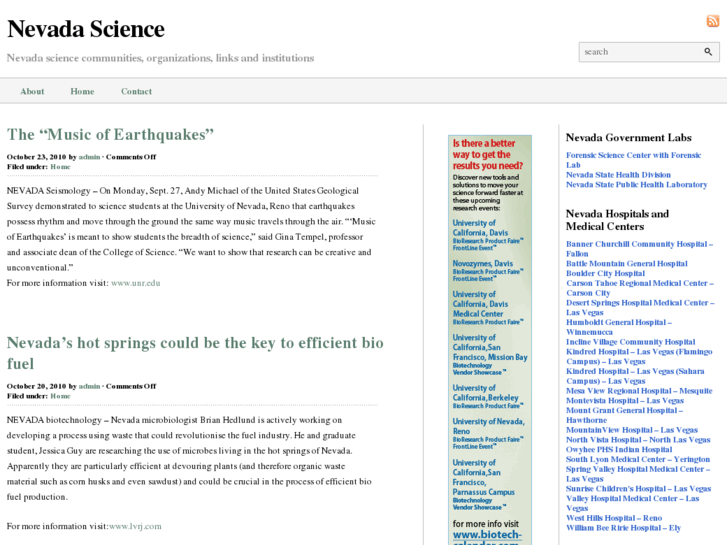Image resolution: width=727 pixels, height=545 pixels.
Task: Visit the www.lvrj.com link
Action: coord(135,526)
